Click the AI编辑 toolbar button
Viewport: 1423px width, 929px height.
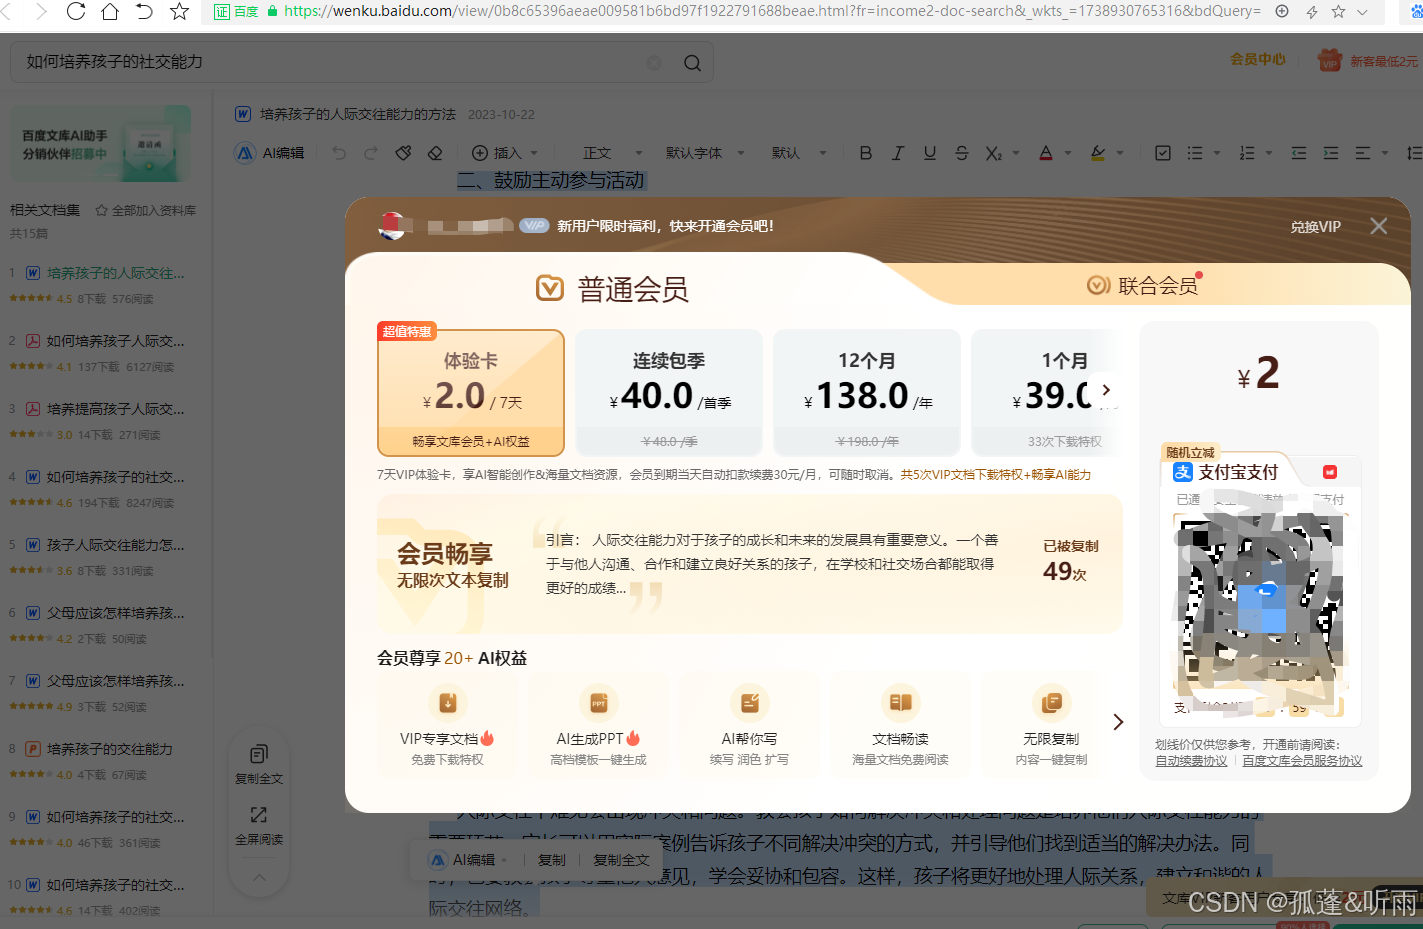[x=270, y=153]
